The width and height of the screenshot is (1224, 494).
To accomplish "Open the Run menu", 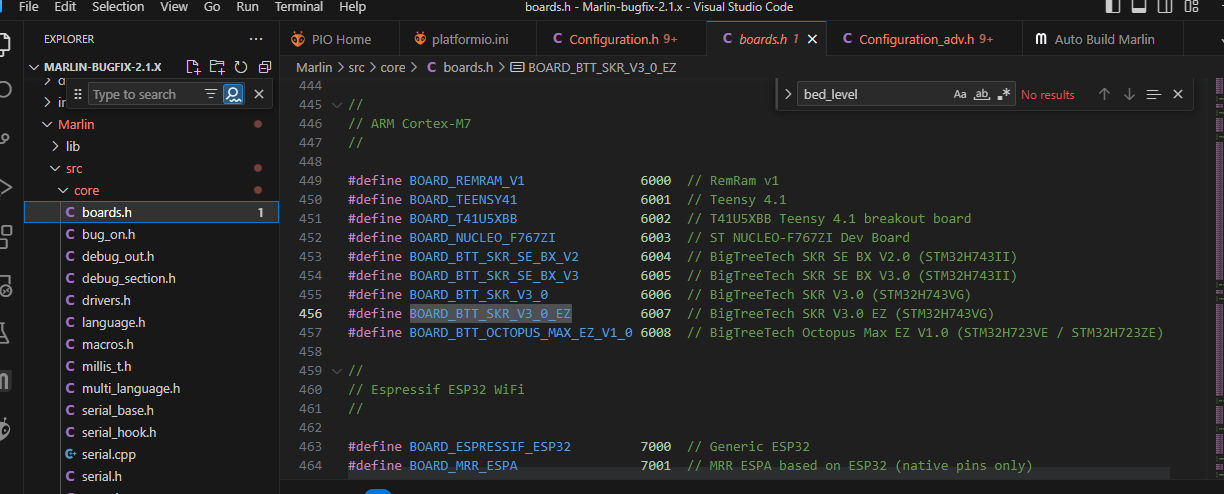I will click(x=248, y=7).
